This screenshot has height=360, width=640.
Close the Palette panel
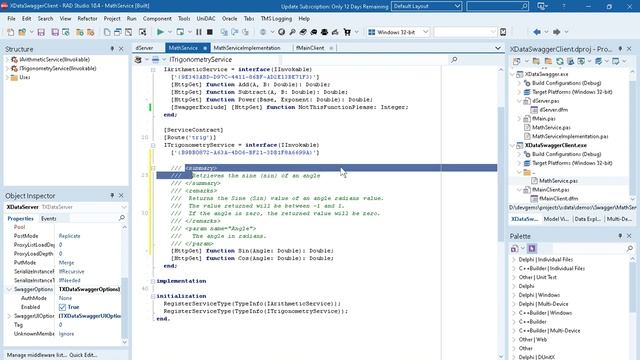coord(629,236)
